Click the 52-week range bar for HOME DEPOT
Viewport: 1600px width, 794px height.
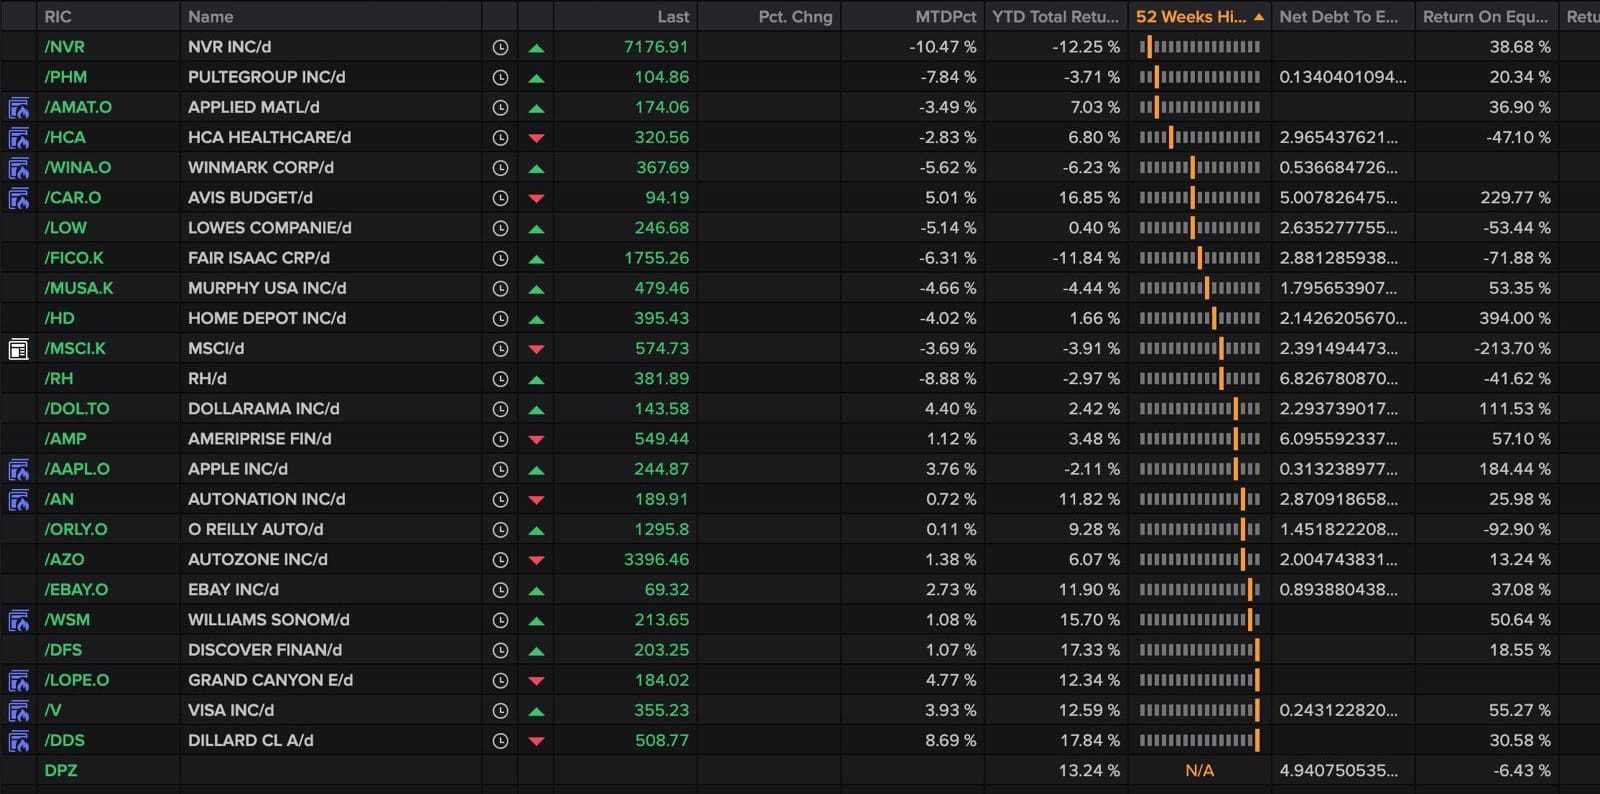tap(1199, 318)
